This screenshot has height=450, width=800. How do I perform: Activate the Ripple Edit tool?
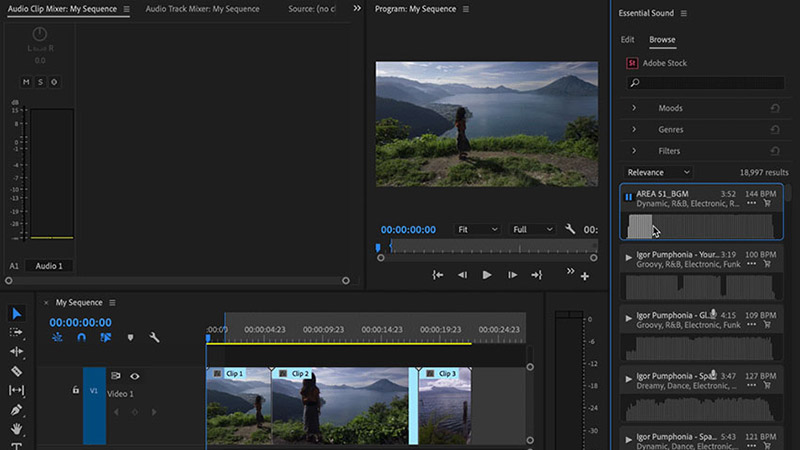tap(16, 352)
